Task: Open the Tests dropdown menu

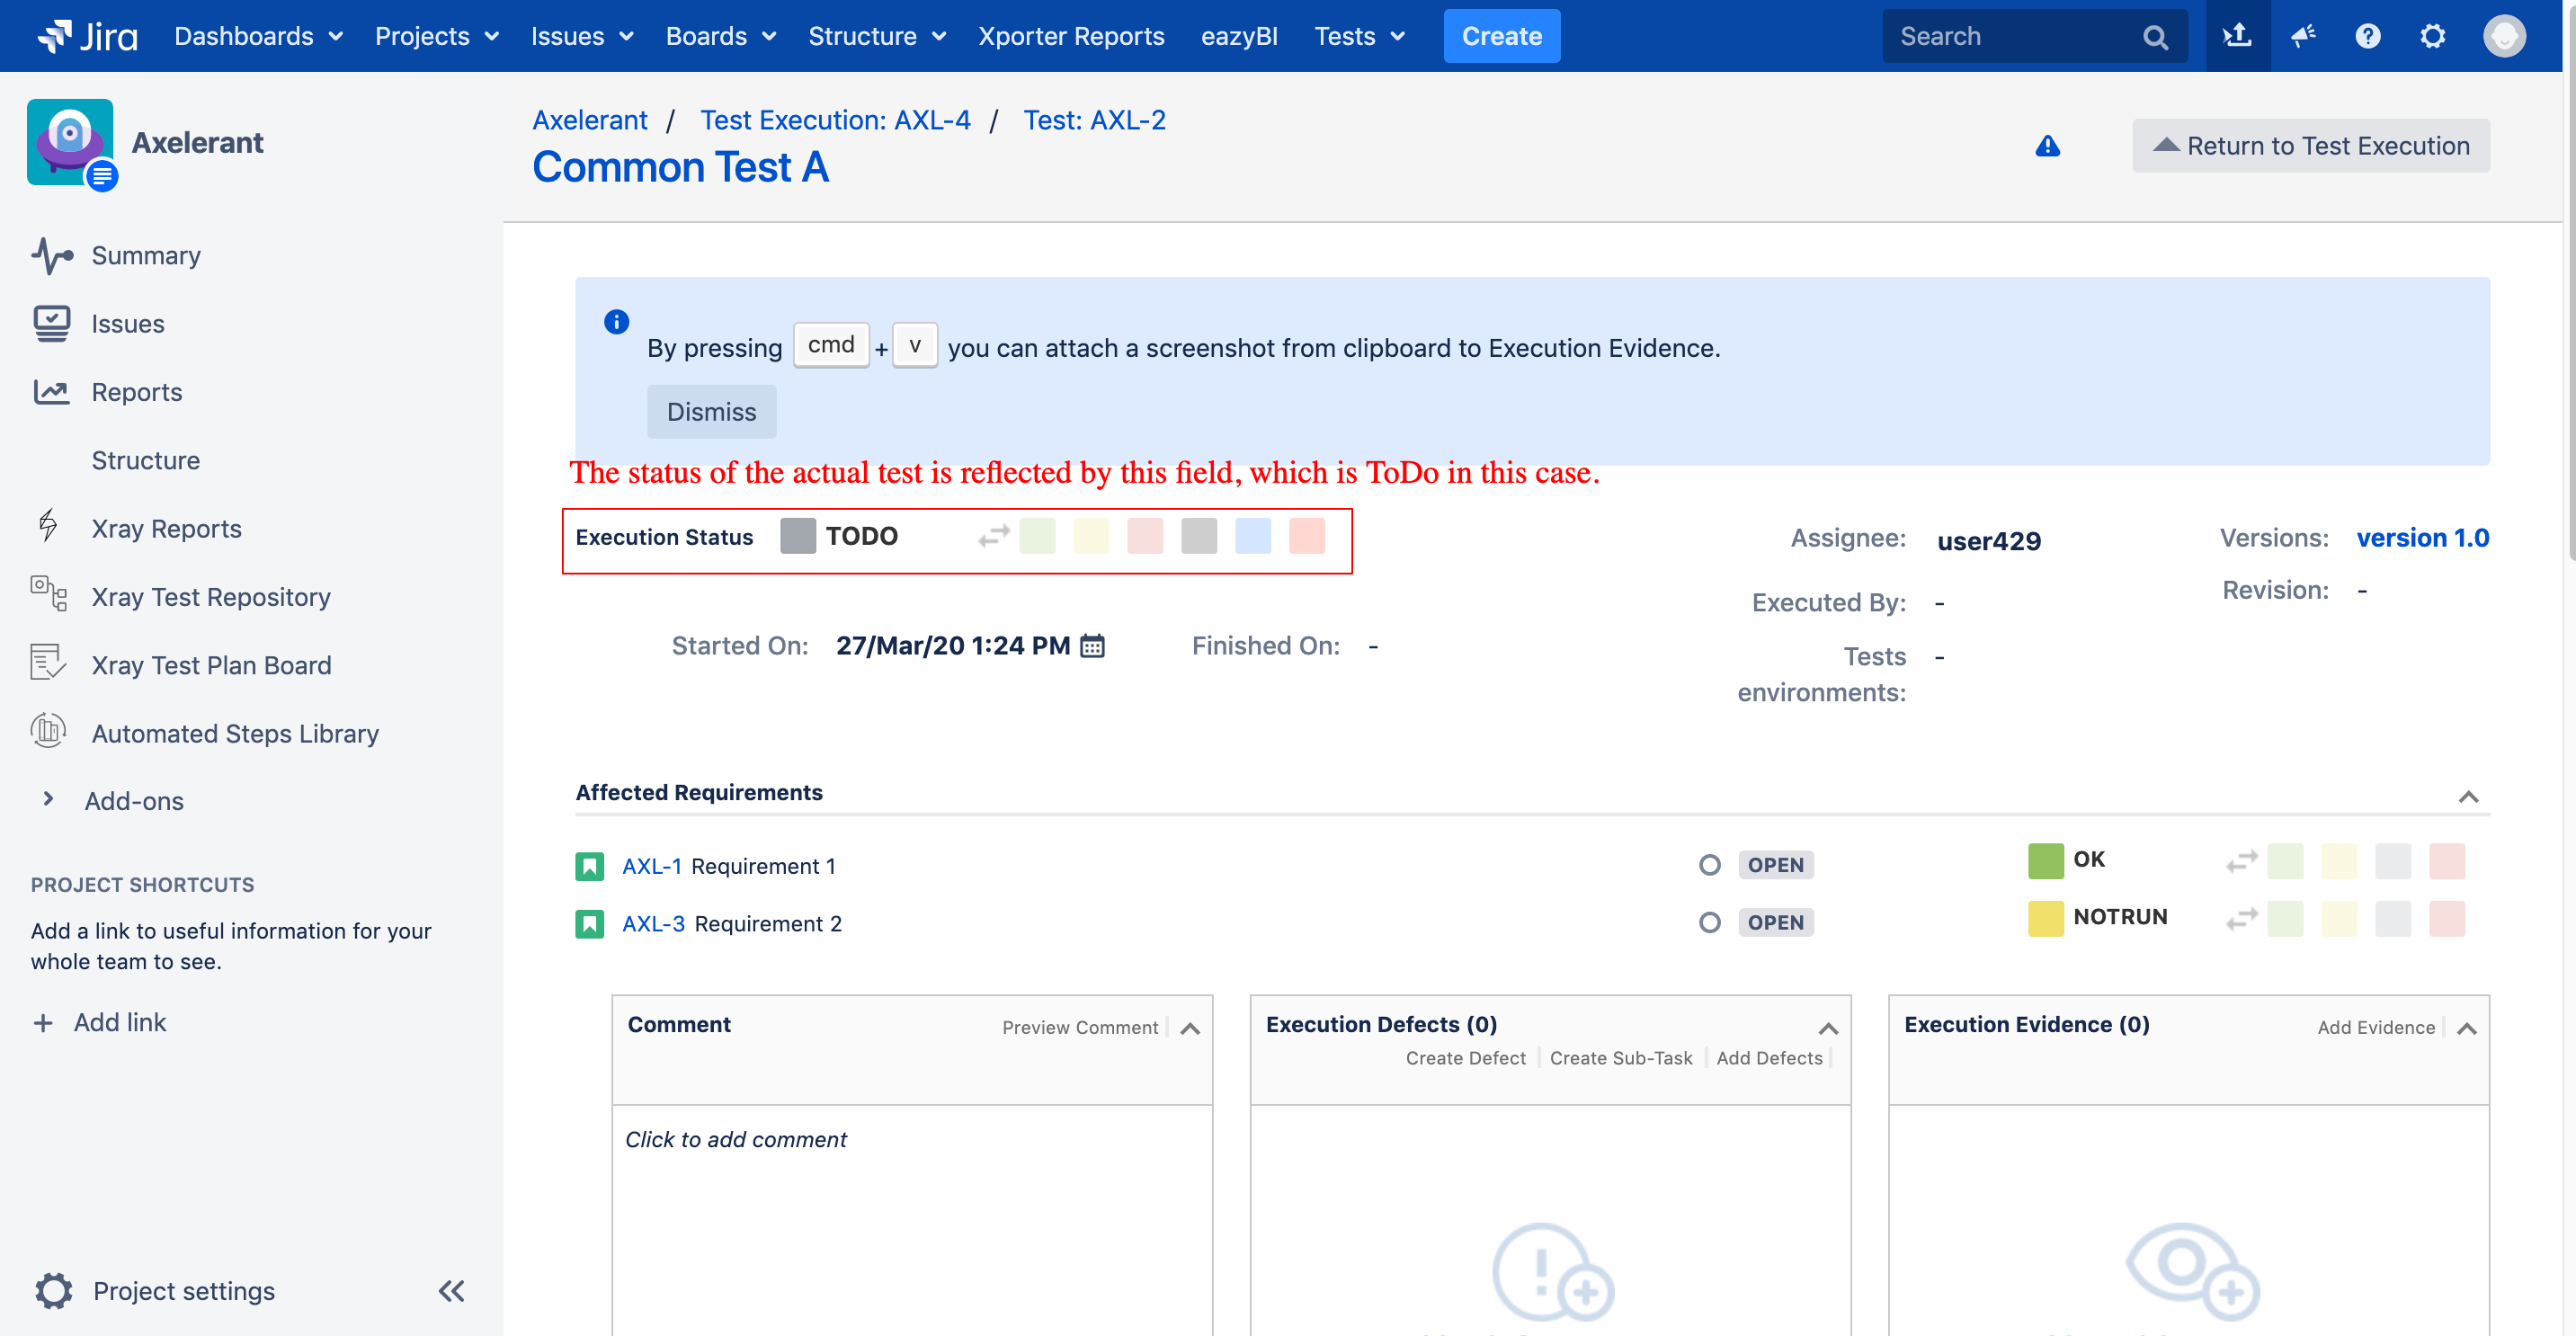Action: pyautogui.click(x=1359, y=36)
